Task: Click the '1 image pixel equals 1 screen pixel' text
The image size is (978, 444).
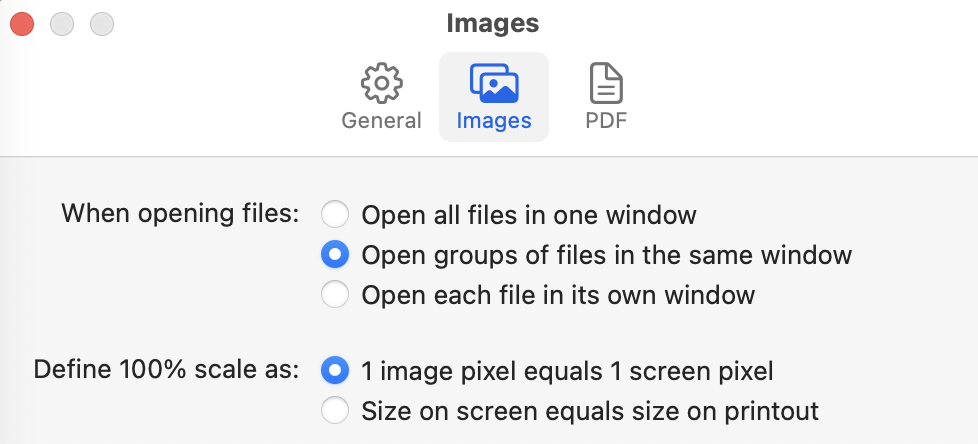Action: click(x=567, y=371)
